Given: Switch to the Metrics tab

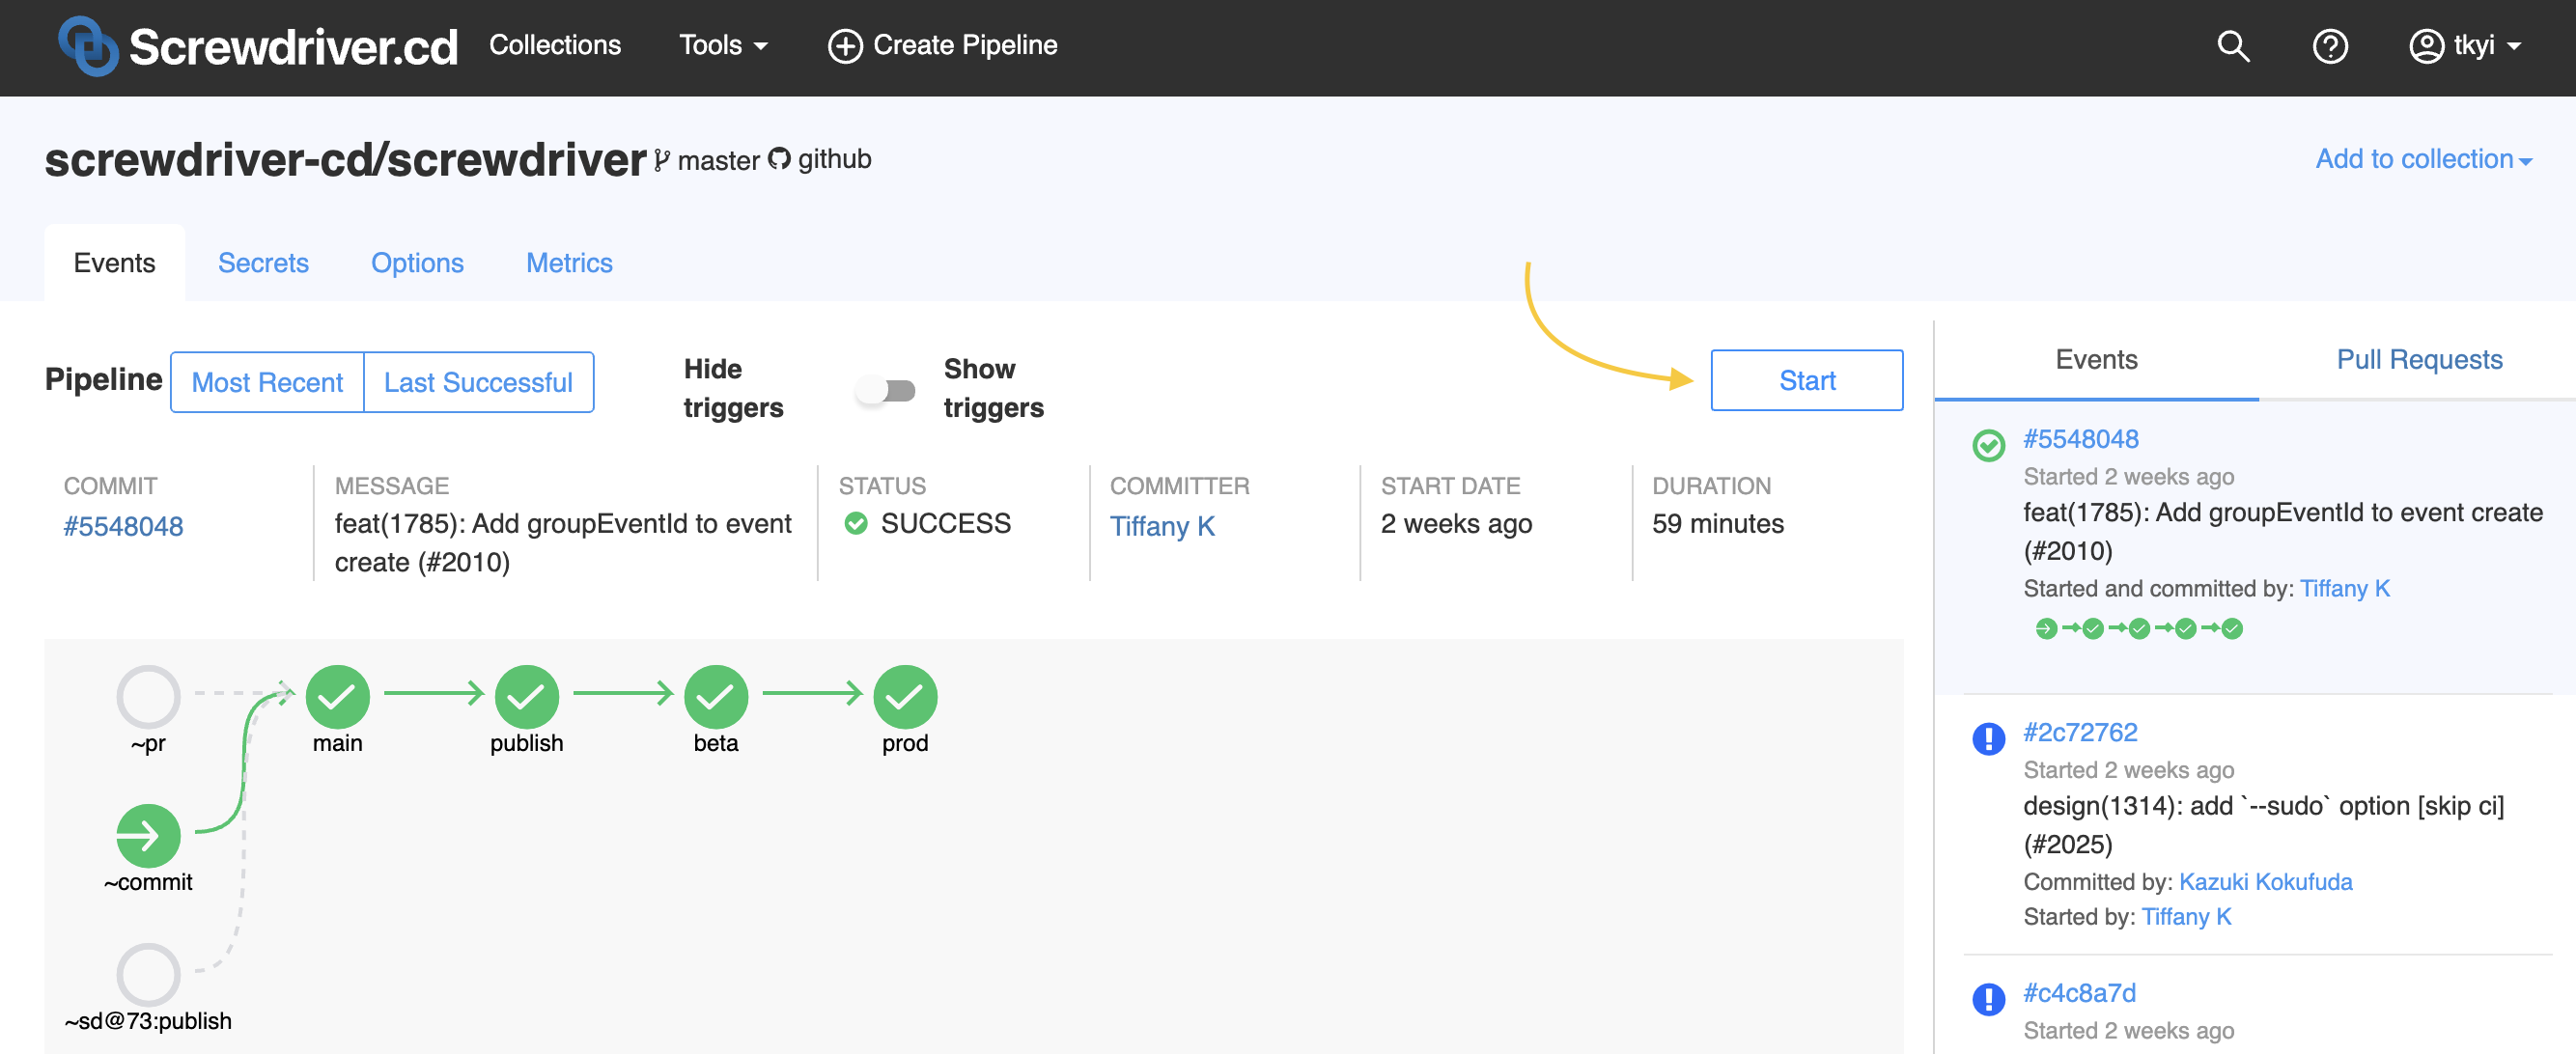Looking at the screenshot, I should point(569,263).
